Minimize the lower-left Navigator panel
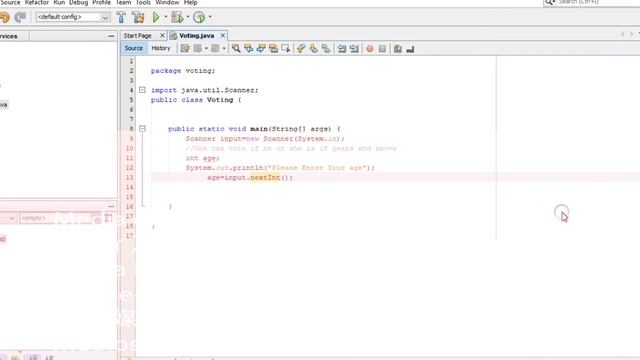Image resolution: width=640 pixels, height=360 pixels. point(111,207)
